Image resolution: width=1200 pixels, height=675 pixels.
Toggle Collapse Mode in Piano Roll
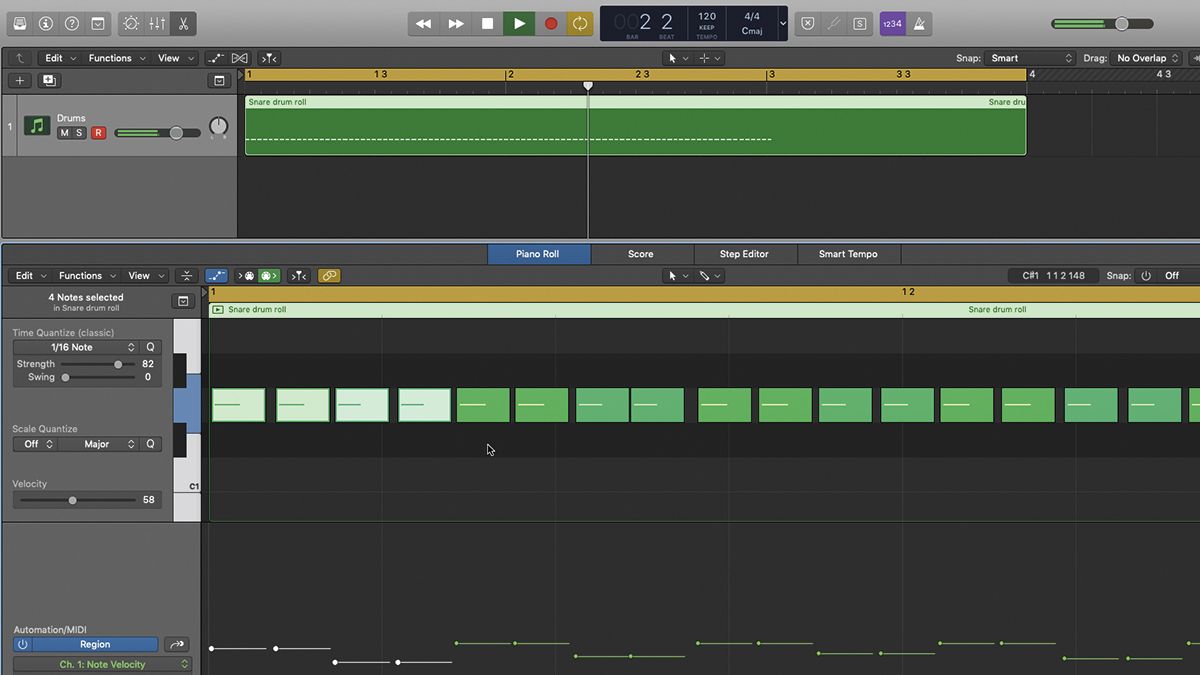point(186,276)
